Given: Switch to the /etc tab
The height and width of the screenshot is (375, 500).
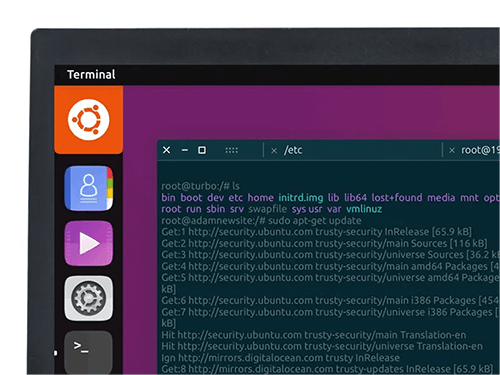Looking at the screenshot, I should point(293,150).
